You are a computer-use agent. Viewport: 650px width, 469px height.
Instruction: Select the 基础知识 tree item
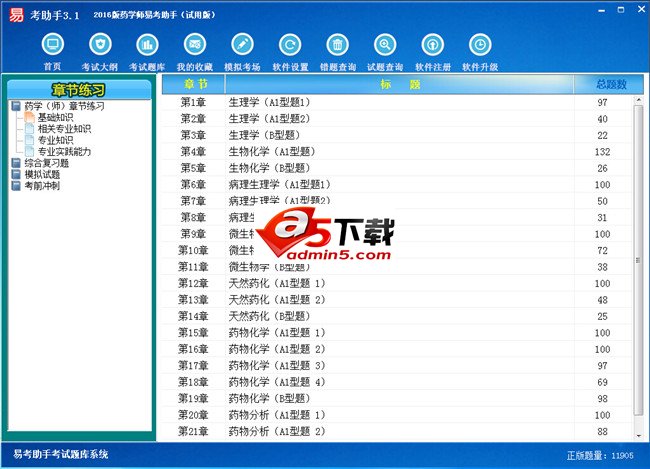[56, 117]
